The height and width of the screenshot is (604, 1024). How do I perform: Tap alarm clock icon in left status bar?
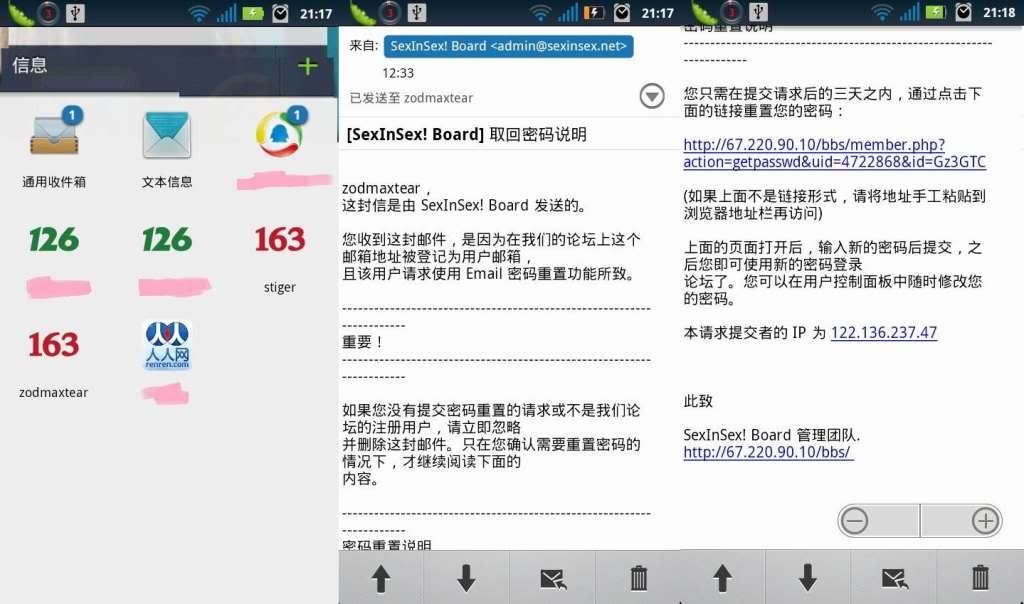click(x=280, y=12)
